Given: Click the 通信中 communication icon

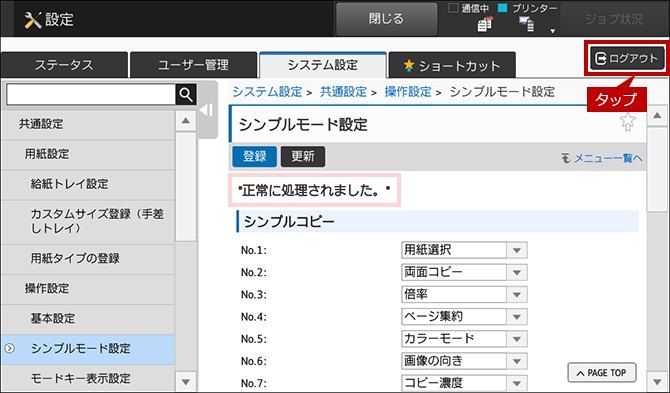Looking at the screenshot, I should point(485,25).
